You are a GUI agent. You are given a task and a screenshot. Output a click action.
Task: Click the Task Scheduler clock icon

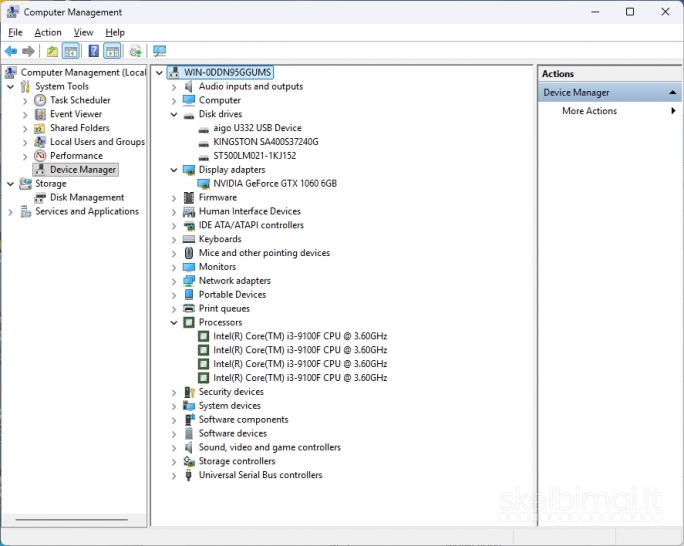coord(40,100)
